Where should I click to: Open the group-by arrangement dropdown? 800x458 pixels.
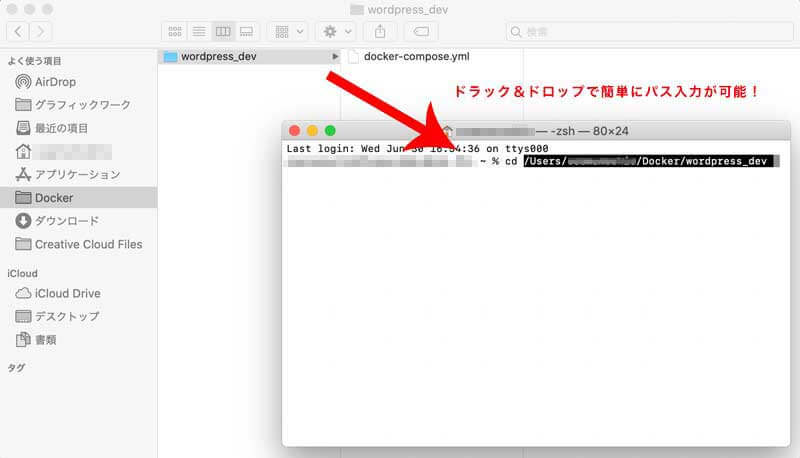point(288,31)
